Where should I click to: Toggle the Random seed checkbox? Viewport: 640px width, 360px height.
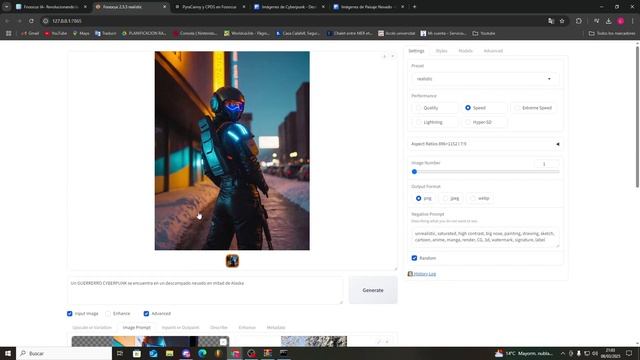(414, 258)
